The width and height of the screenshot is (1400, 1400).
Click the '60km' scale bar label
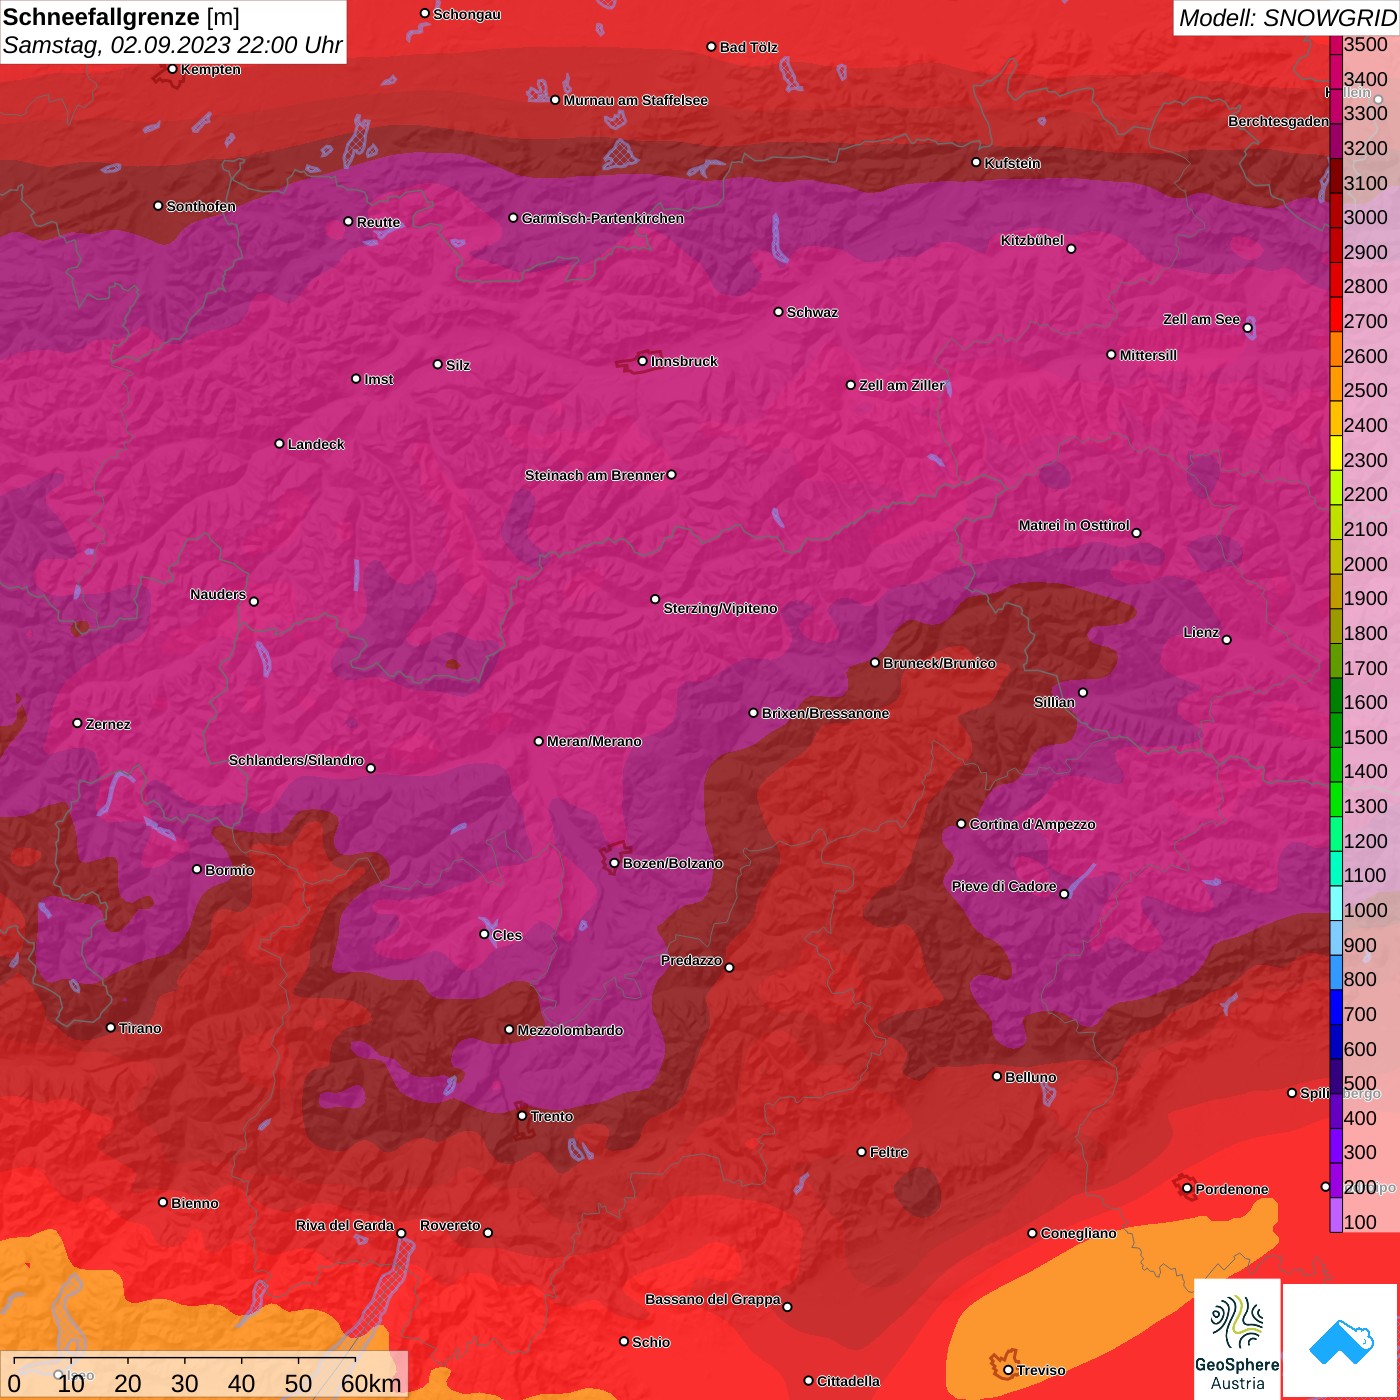coord(371,1383)
